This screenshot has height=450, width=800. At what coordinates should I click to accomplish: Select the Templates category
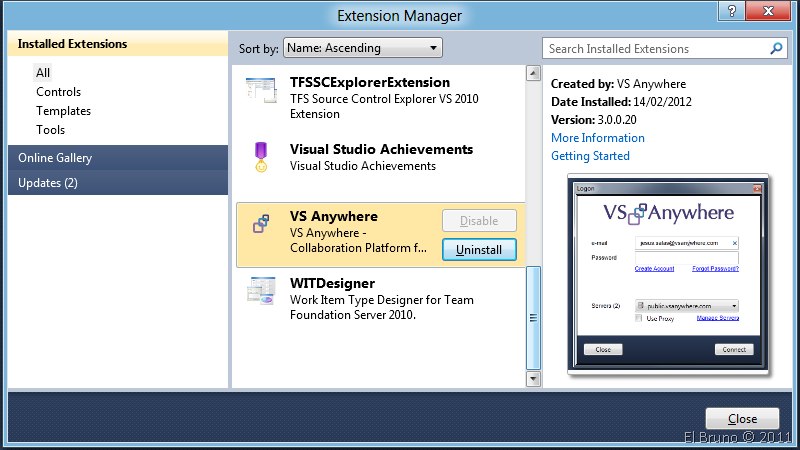pos(63,111)
